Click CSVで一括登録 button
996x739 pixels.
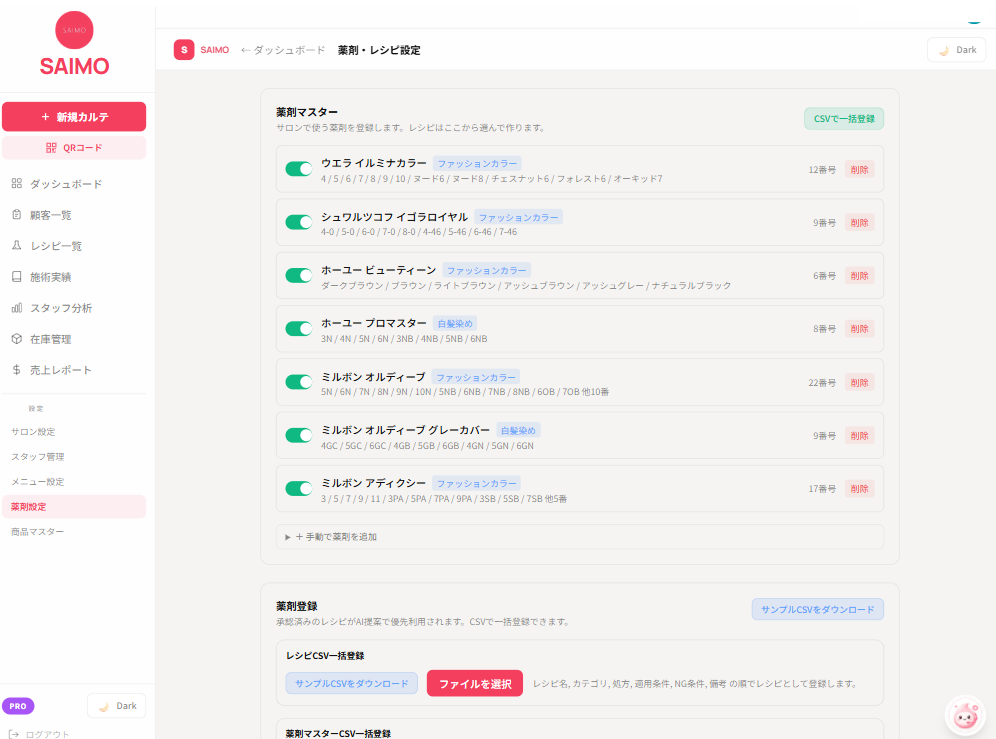(x=844, y=119)
